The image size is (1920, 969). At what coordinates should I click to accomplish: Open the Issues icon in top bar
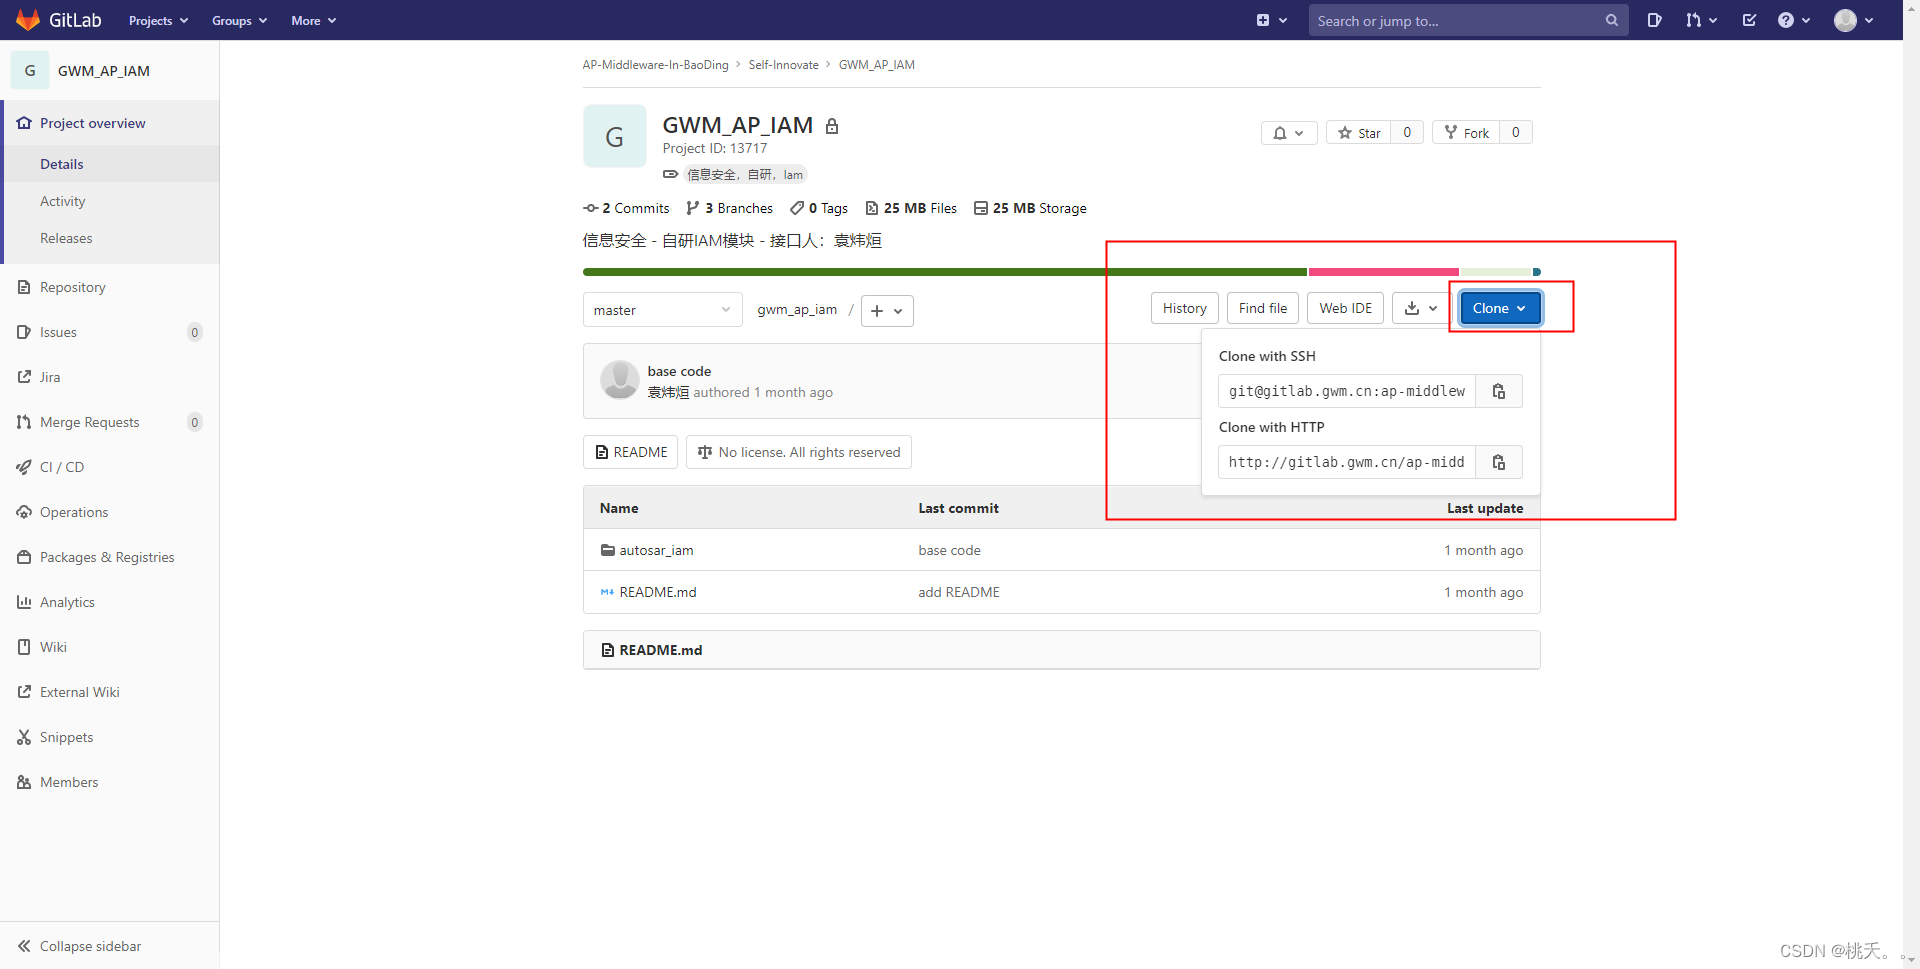[1655, 20]
